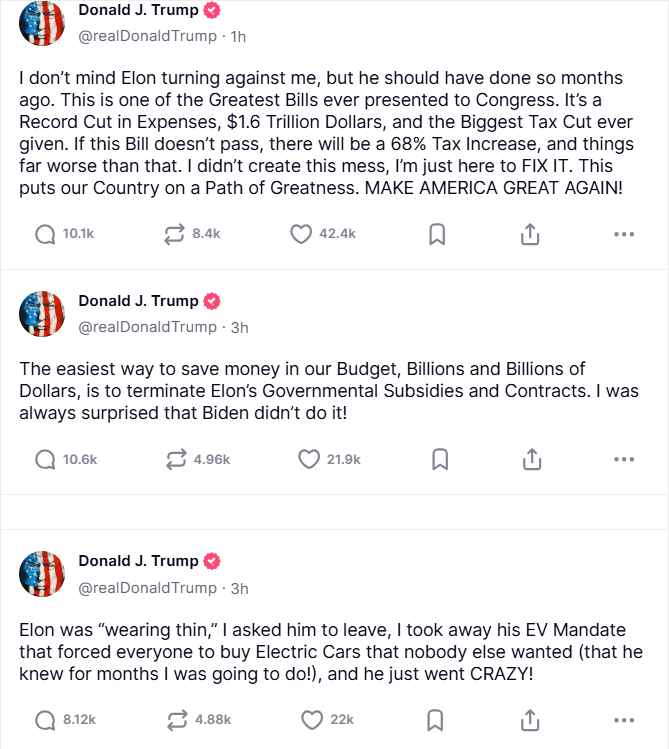Viewport: 669px width, 749px height.
Task: Repost the post with 4.96k reposts
Action: point(176,459)
